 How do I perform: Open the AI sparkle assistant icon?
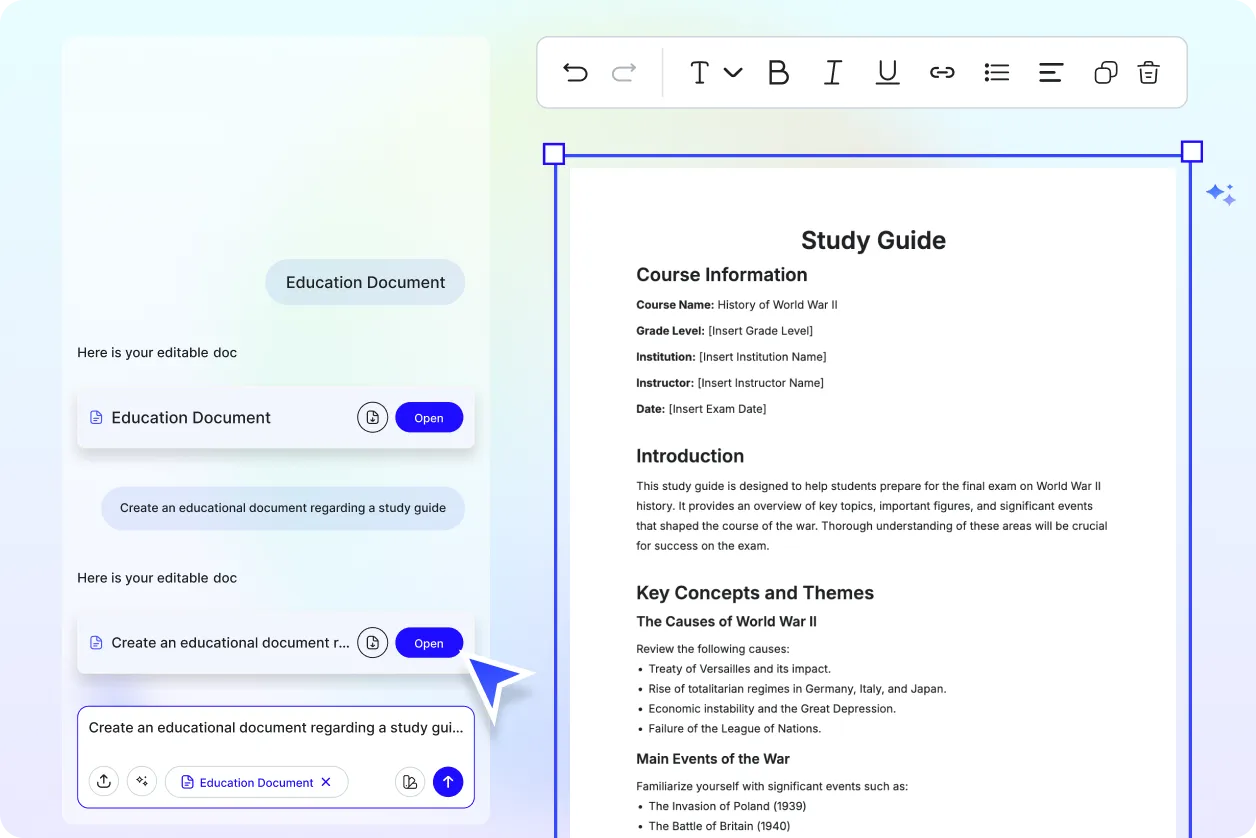coord(1220,194)
